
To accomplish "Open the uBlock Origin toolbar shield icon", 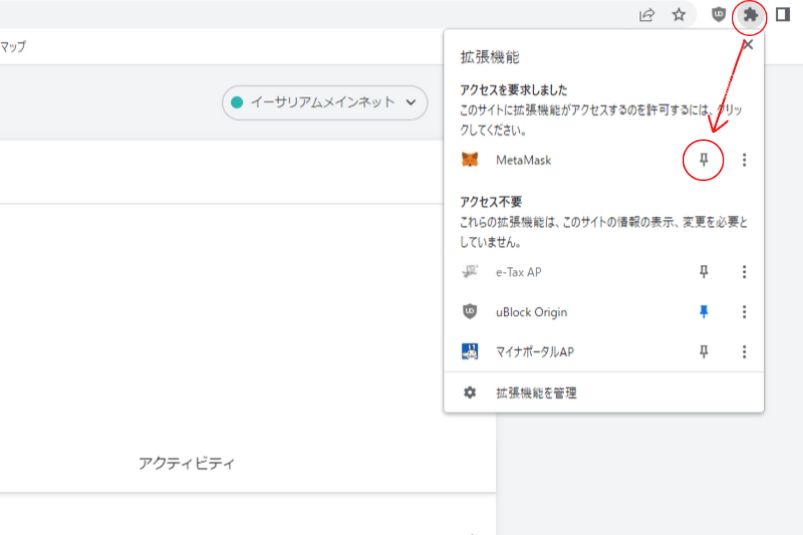I will coord(719,15).
